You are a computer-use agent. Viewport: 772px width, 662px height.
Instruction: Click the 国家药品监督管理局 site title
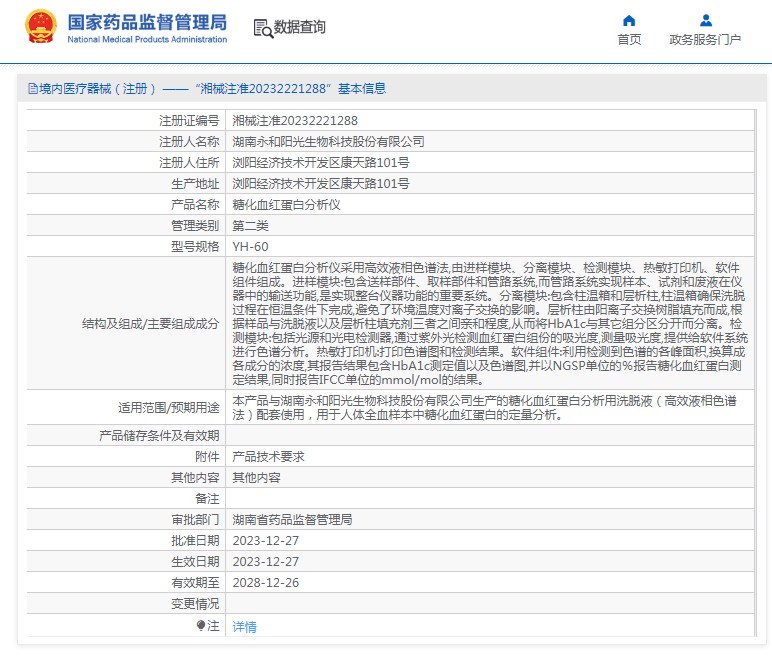coord(146,22)
